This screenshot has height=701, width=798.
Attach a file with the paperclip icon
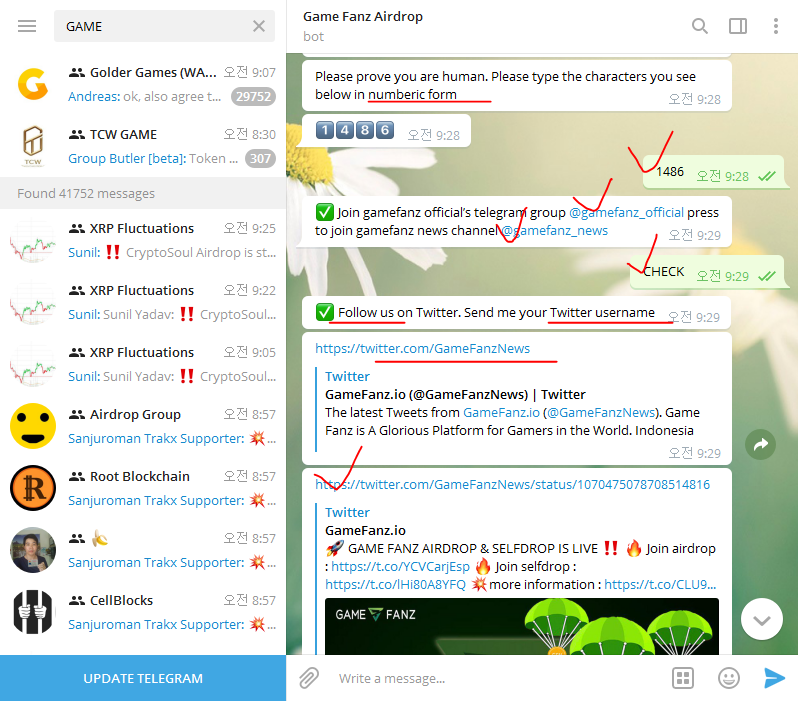(309, 678)
